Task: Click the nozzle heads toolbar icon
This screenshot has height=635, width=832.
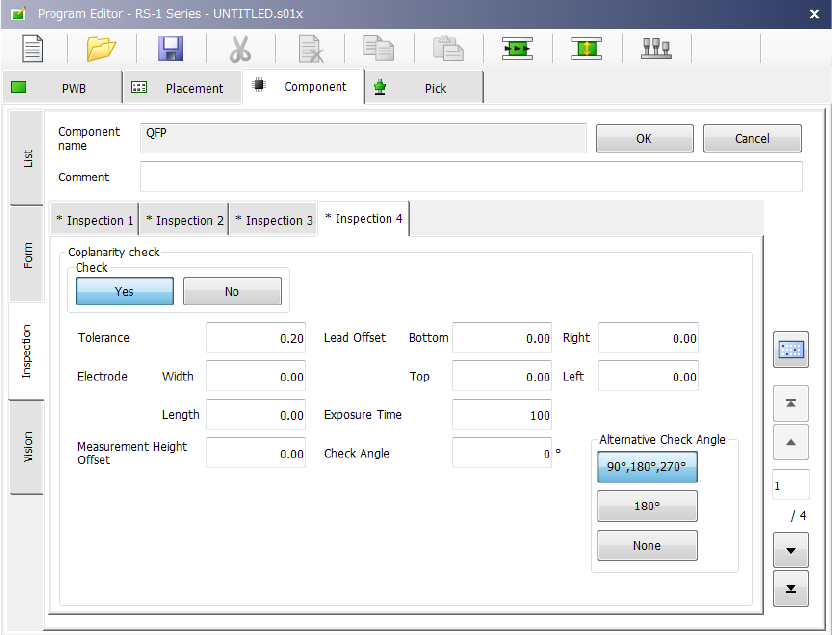Action: click(656, 48)
